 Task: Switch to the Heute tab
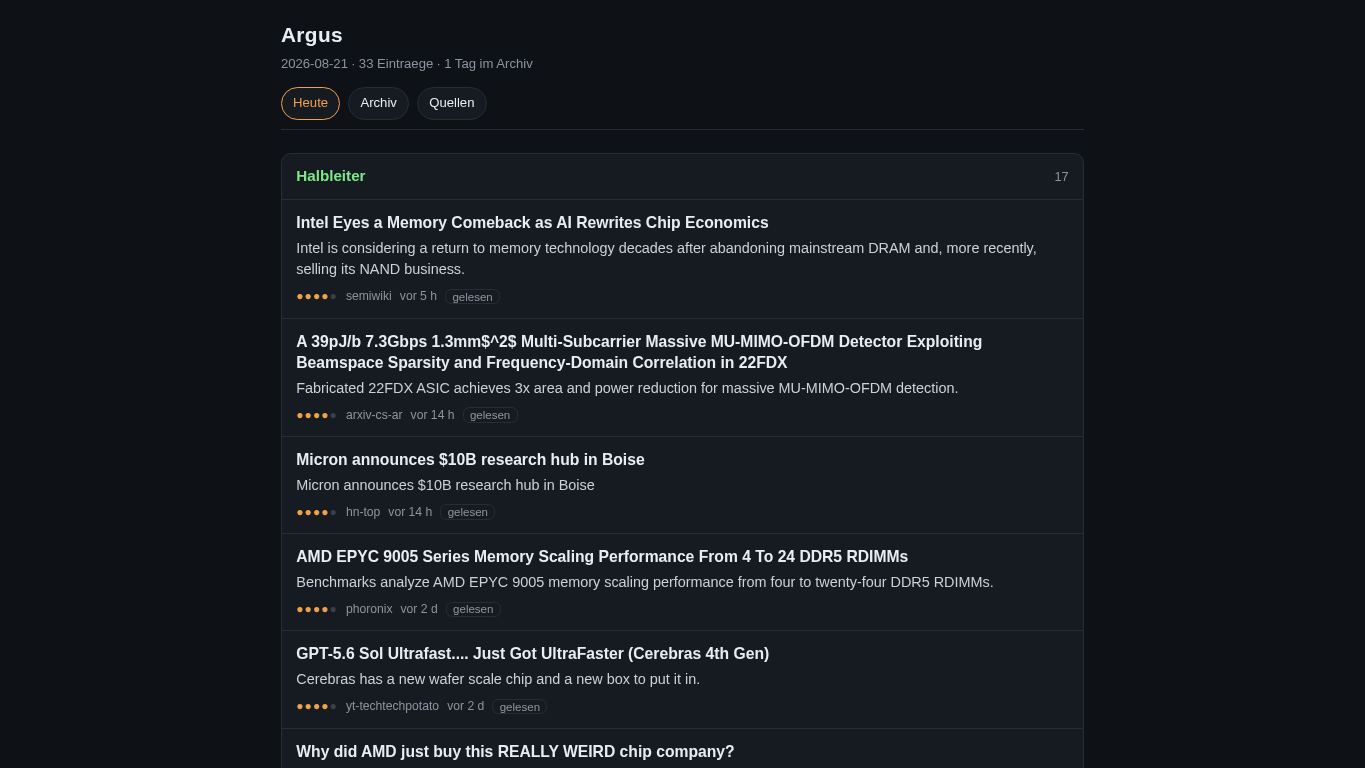pos(310,103)
